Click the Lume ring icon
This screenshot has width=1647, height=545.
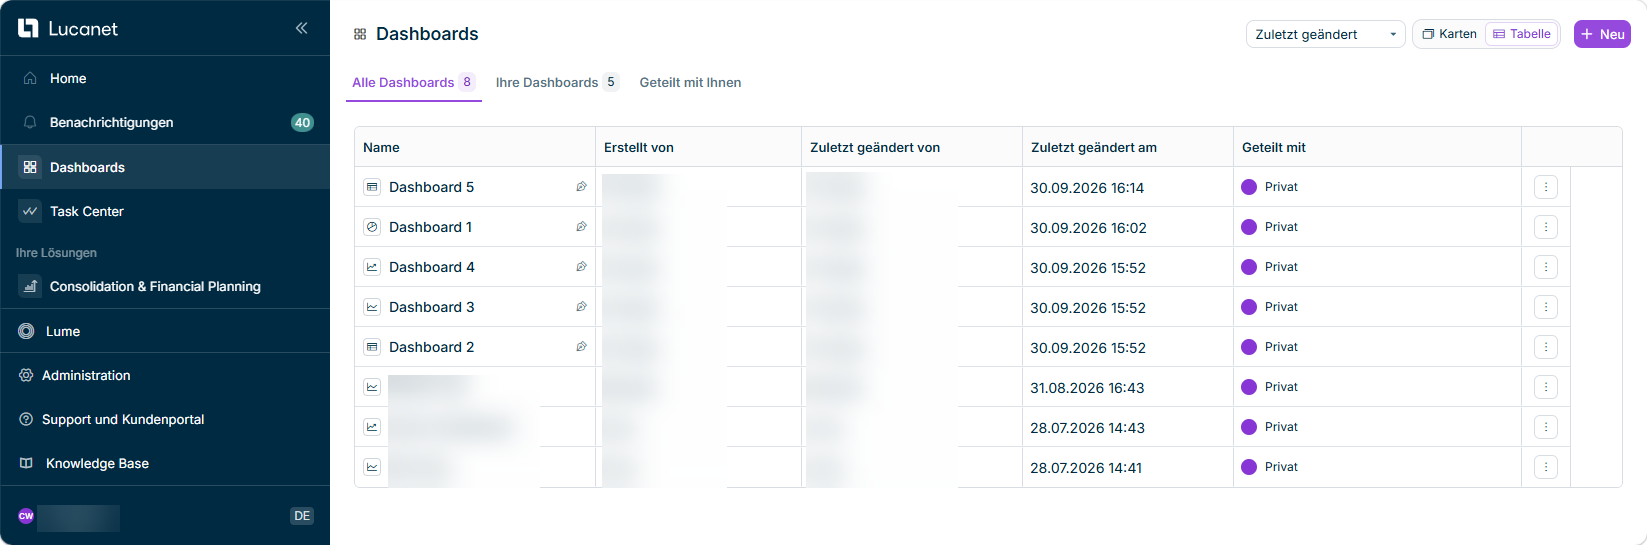click(x=26, y=331)
